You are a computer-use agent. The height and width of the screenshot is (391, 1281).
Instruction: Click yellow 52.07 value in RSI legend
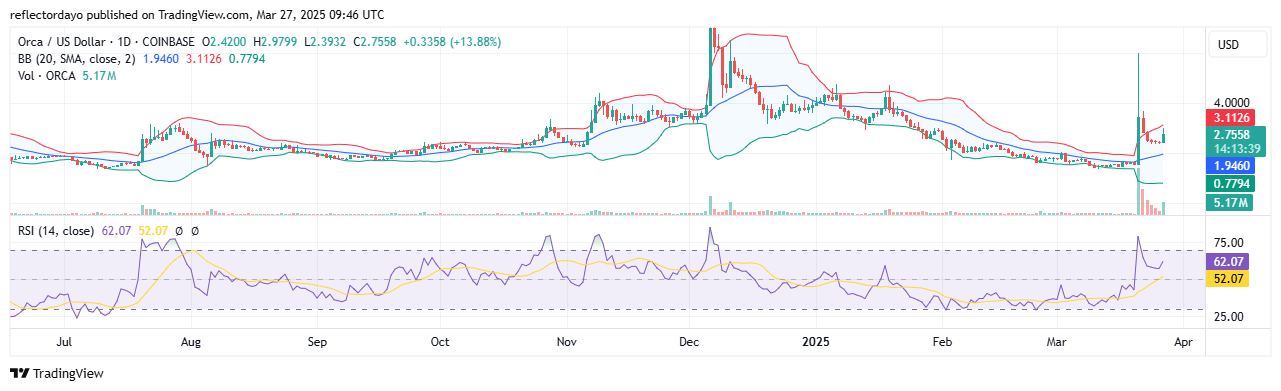[153, 231]
